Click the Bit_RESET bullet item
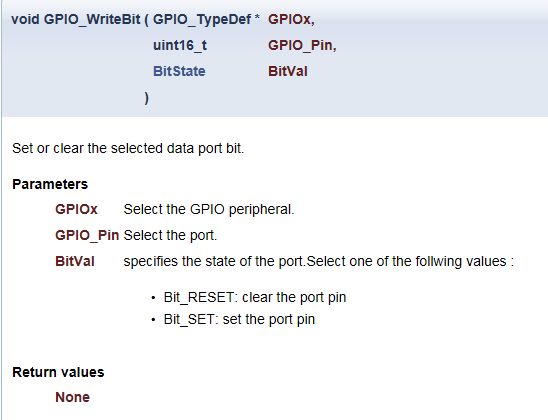 click(x=255, y=298)
